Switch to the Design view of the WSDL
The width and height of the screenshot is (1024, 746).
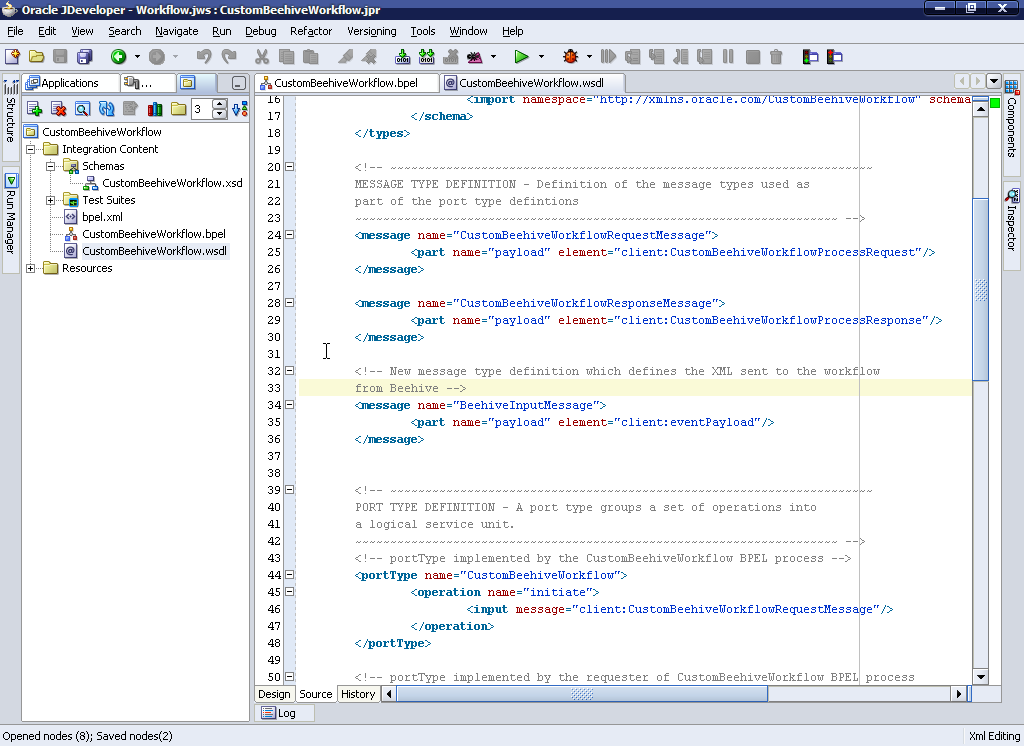tap(274, 693)
